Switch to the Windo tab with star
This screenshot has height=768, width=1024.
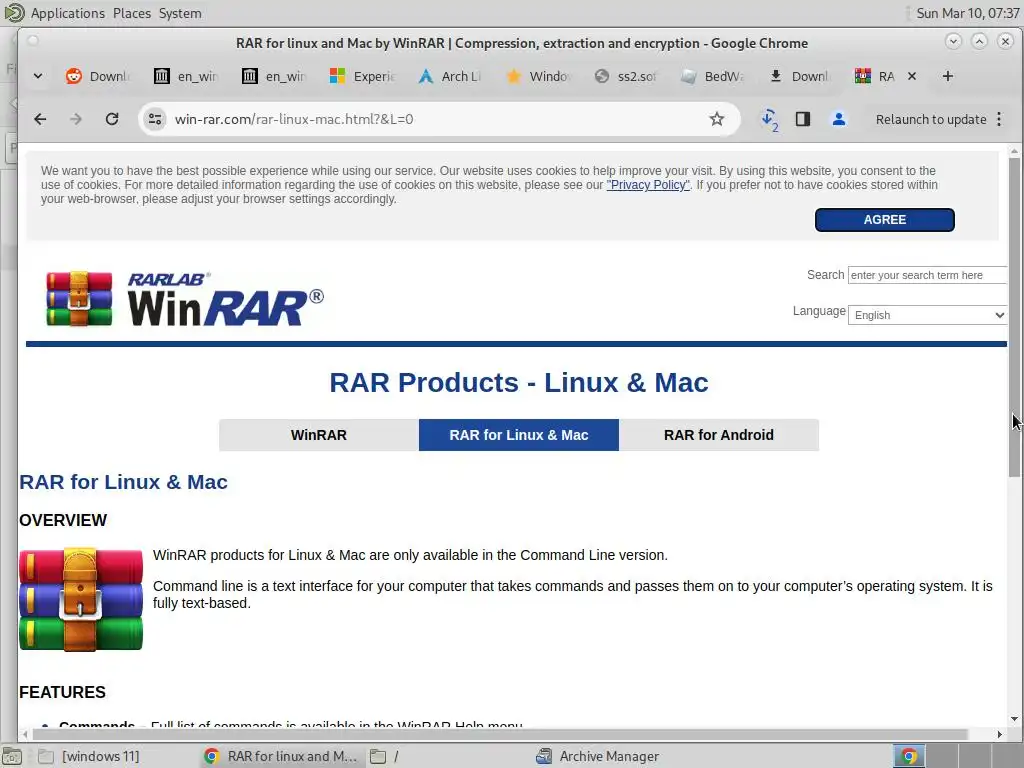(x=539, y=76)
